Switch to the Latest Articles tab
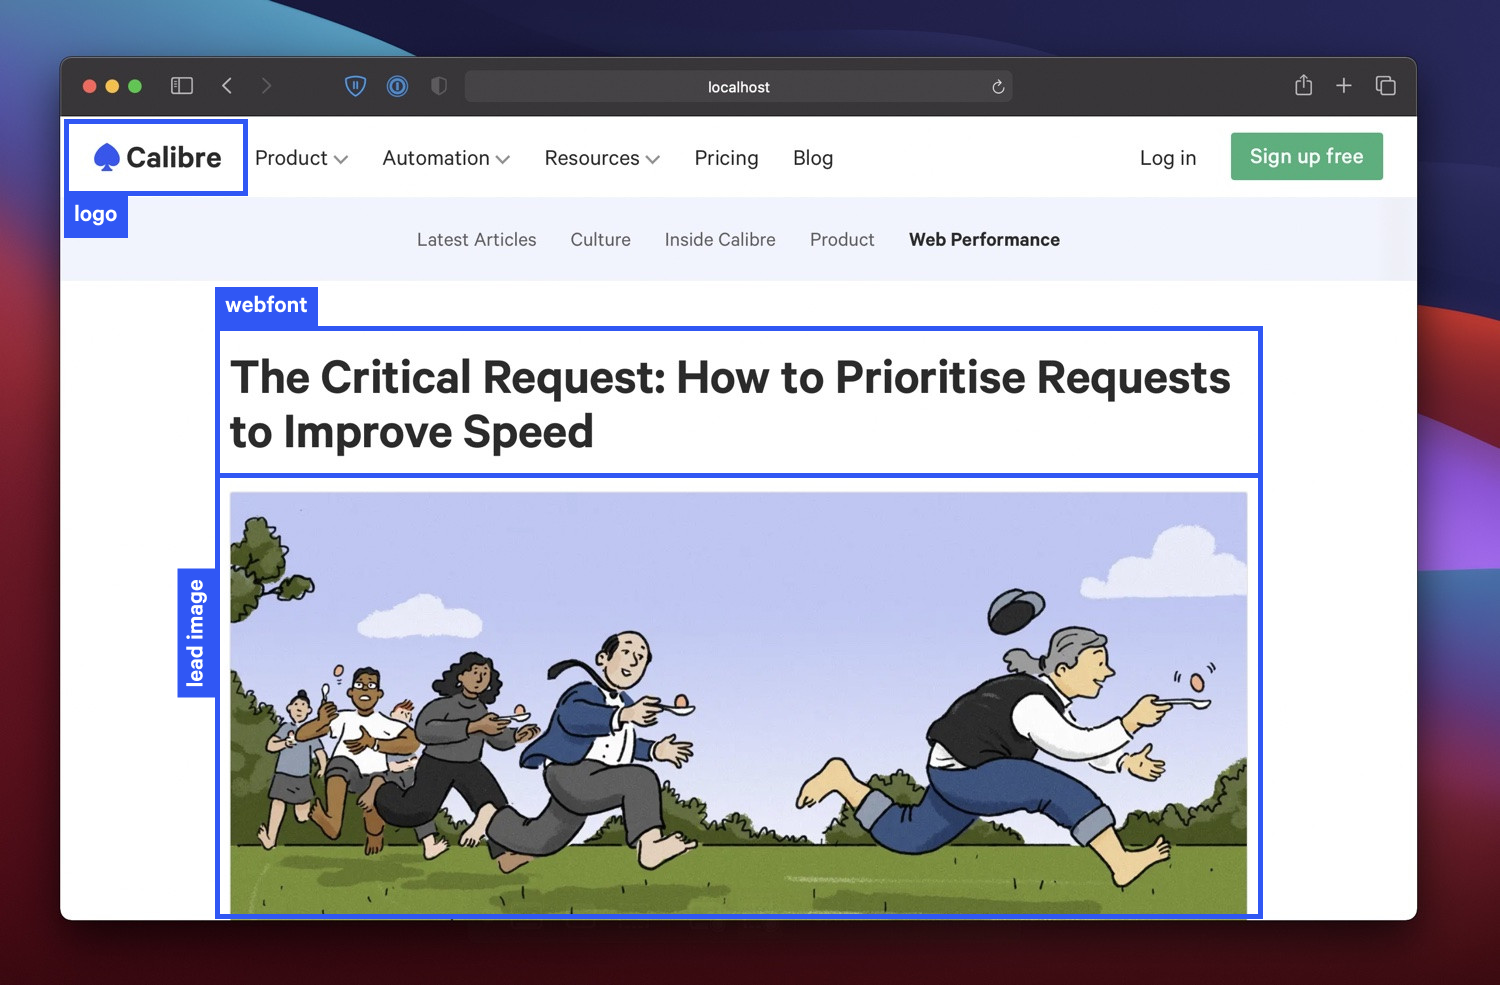 (x=476, y=239)
